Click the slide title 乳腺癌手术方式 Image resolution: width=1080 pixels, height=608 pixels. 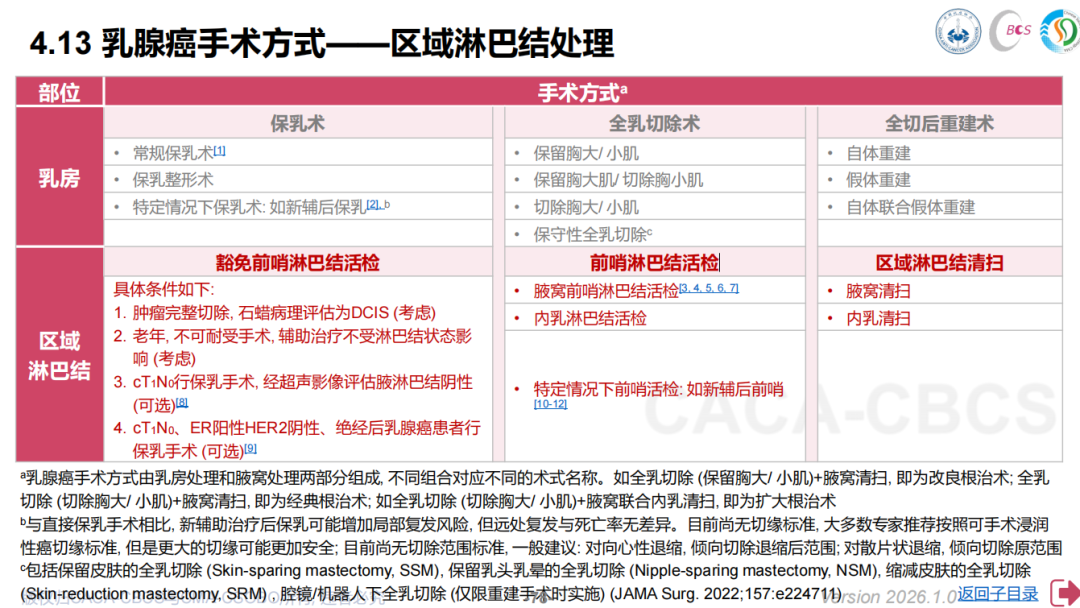pyautogui.click(x=215, y=44)
